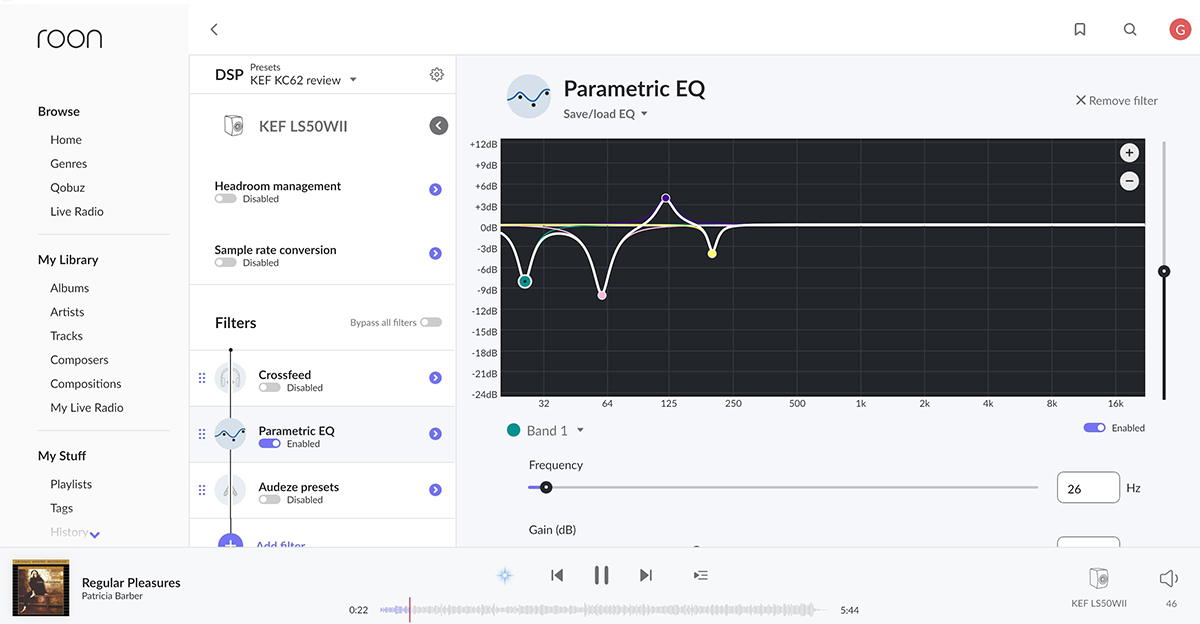This screenshot has height=624, width=1200.
Task: Enable the Crossfeed filter toggle
Action: click(x=269, y=388)
